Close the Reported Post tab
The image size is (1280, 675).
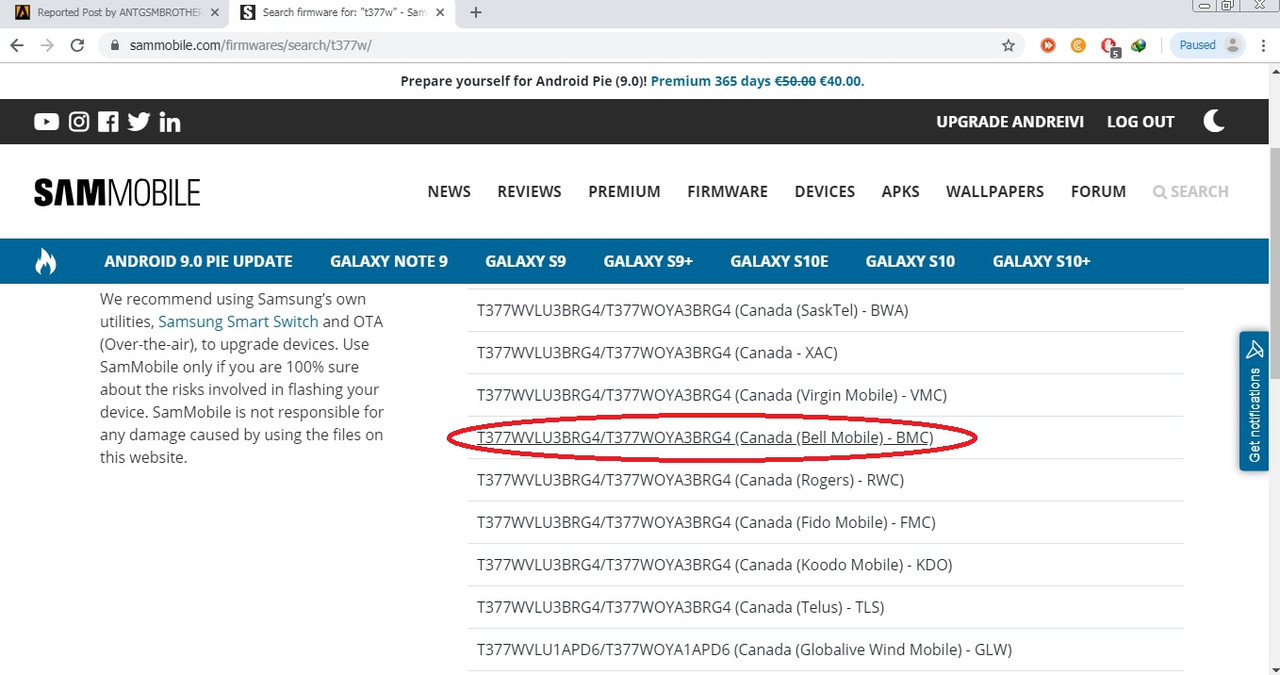click(214, 13)
